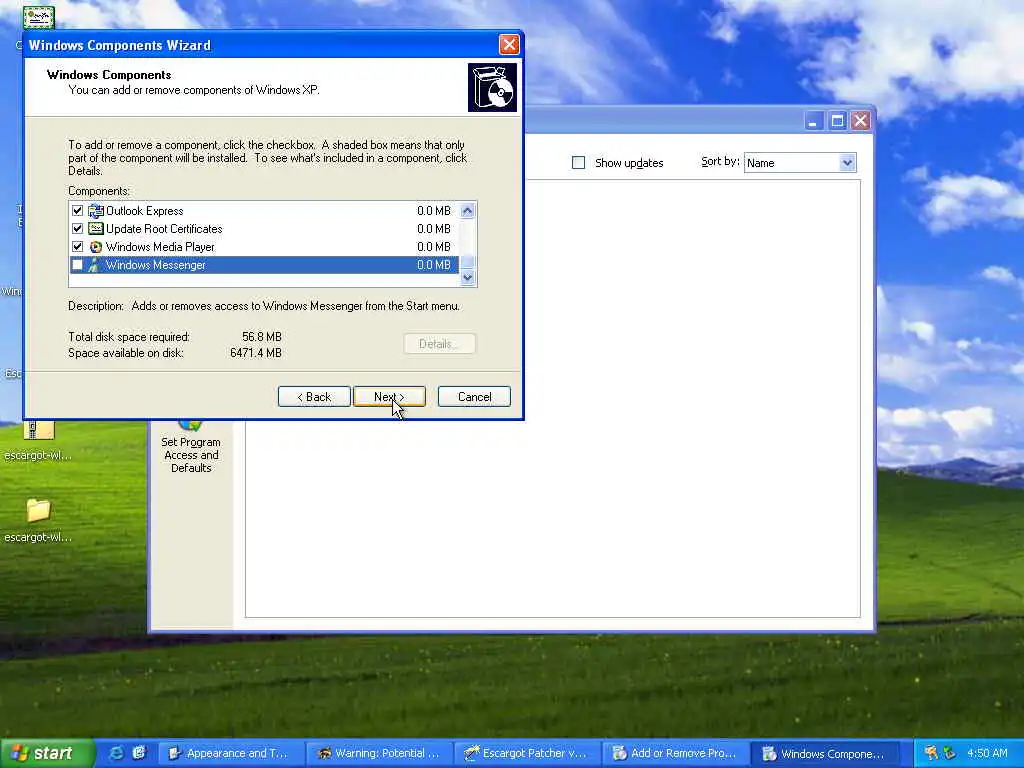1024x768 pixels.
Task: Open the escargot folder desktop icon
Action: click(x=39, y=510)
